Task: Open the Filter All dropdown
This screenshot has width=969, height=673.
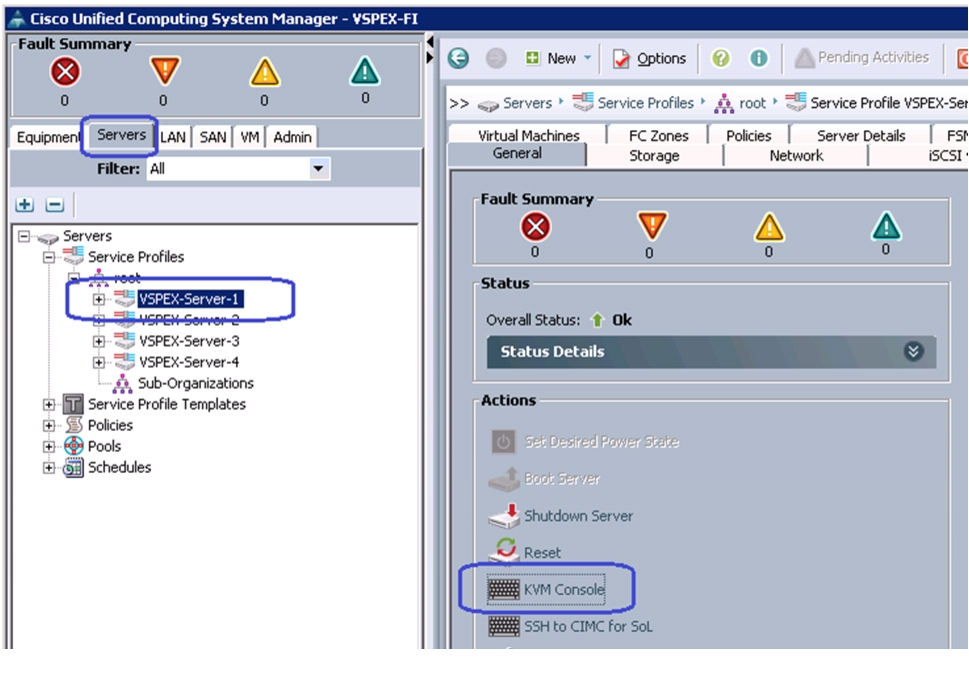Action: (x=318, y=169)
